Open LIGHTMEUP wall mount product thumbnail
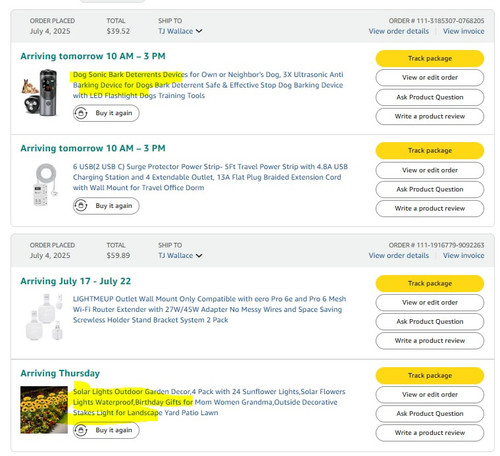Viewport: 500px width, 456px height. click(x=44, y=317)
